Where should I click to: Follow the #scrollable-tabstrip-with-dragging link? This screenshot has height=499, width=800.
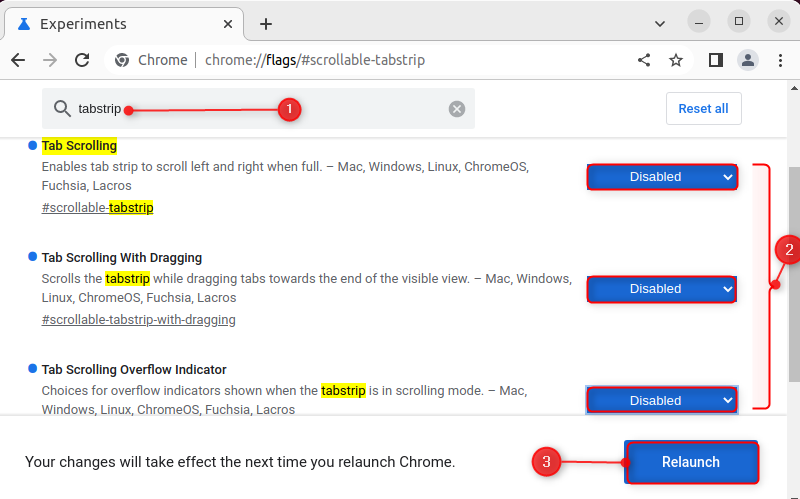pyautogui.click(x=139, y=320)
